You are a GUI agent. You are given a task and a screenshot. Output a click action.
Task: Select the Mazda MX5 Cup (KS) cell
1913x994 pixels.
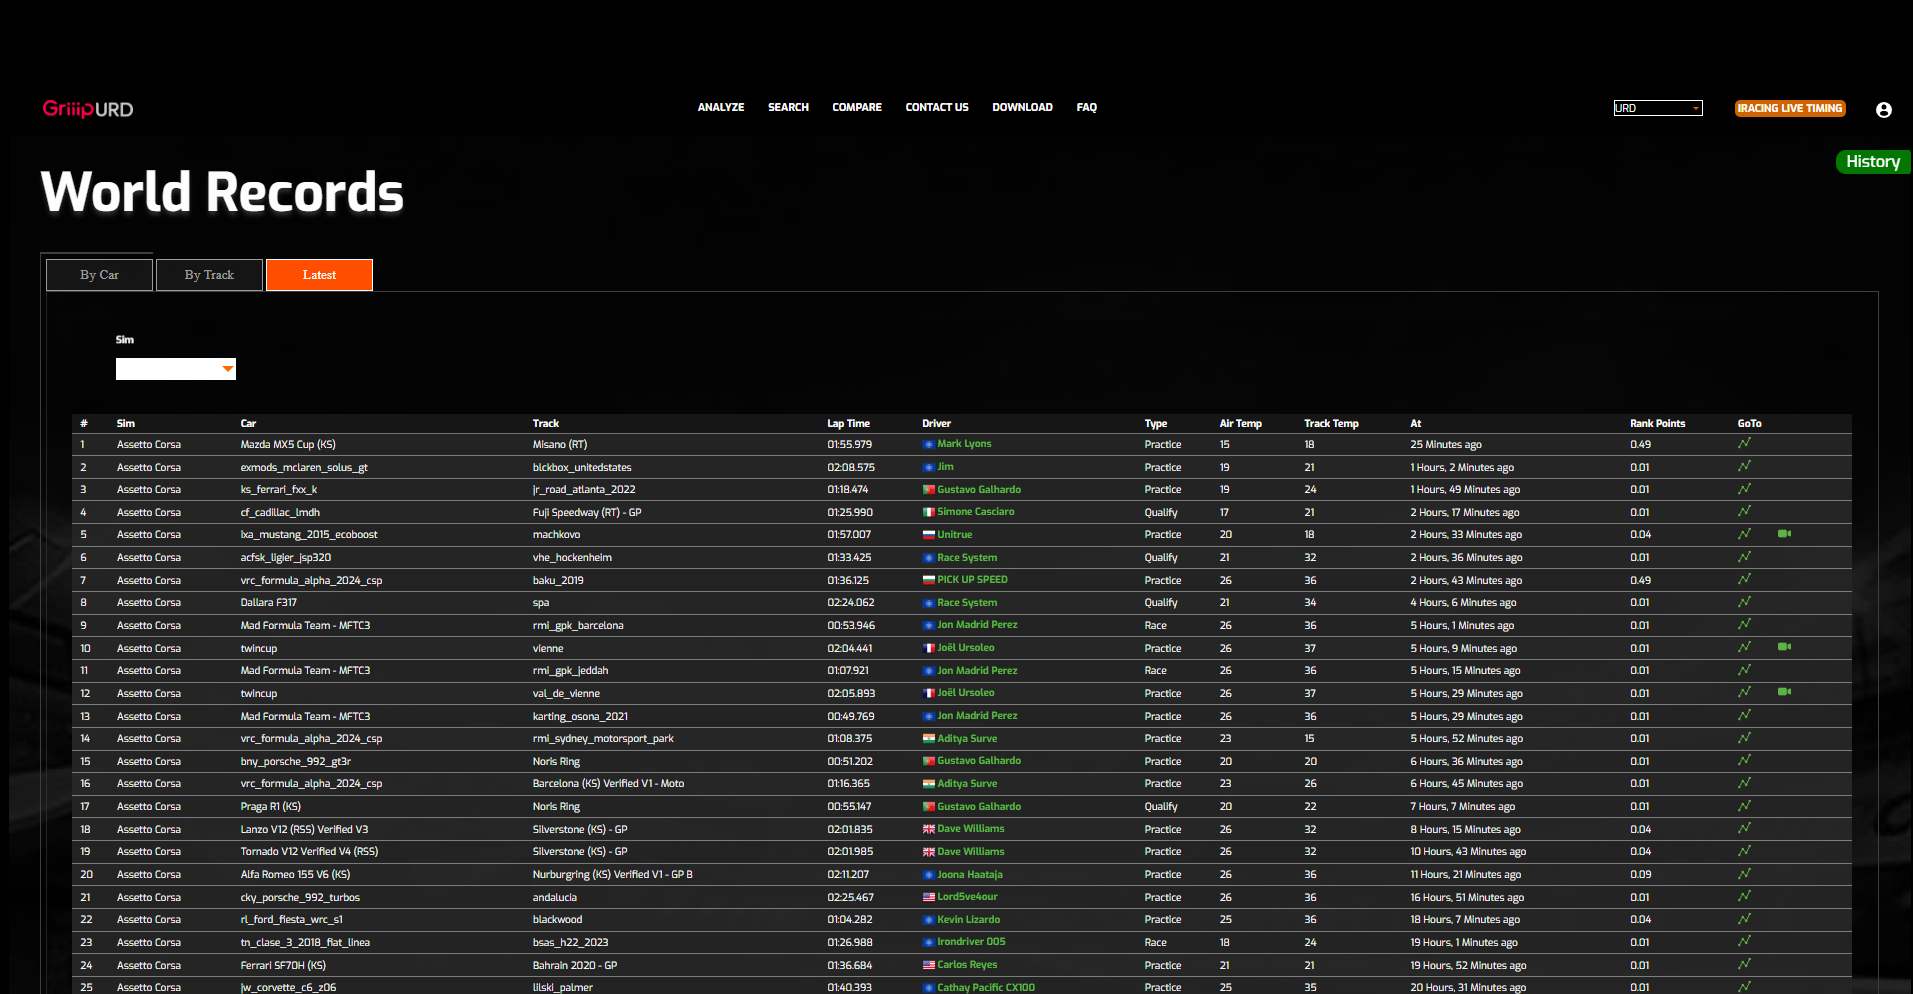(288, 444)
